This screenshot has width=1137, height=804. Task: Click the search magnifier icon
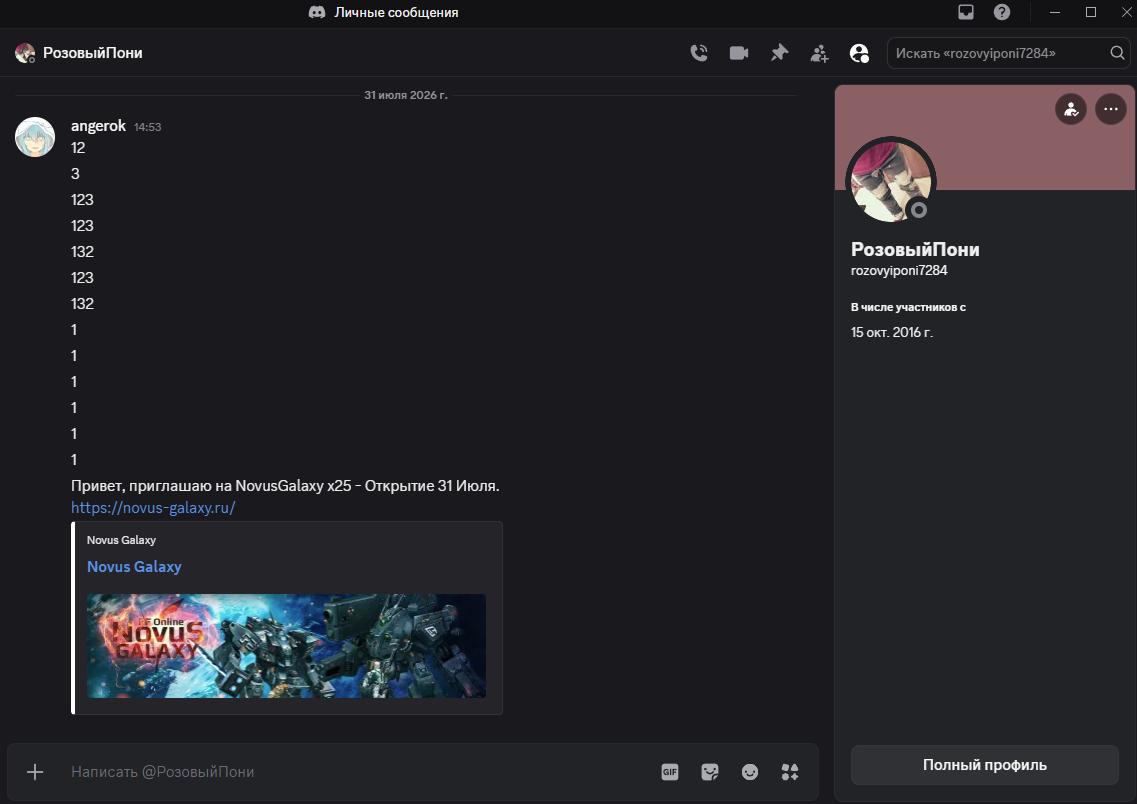point(1117,53)
